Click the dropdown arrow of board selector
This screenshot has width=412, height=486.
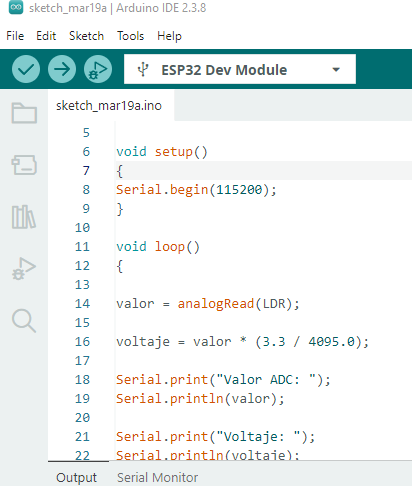tap(336, 70)
